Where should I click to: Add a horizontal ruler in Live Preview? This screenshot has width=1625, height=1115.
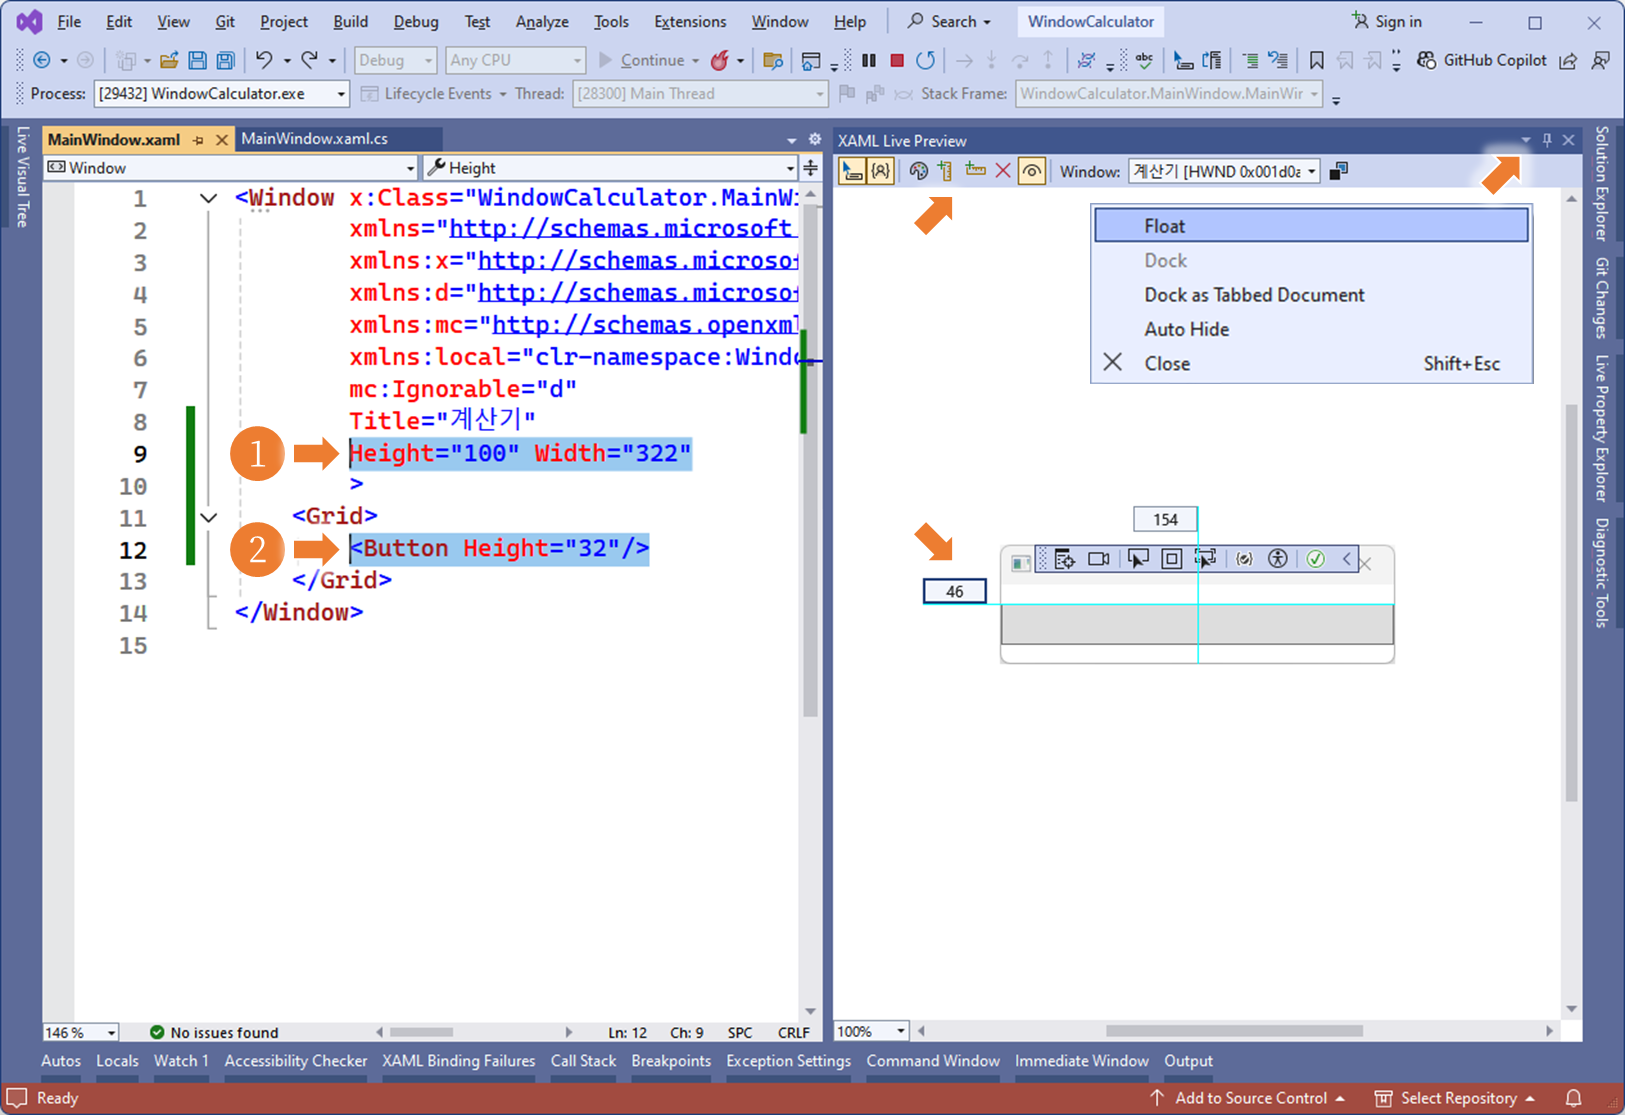(x=975, y=171)
